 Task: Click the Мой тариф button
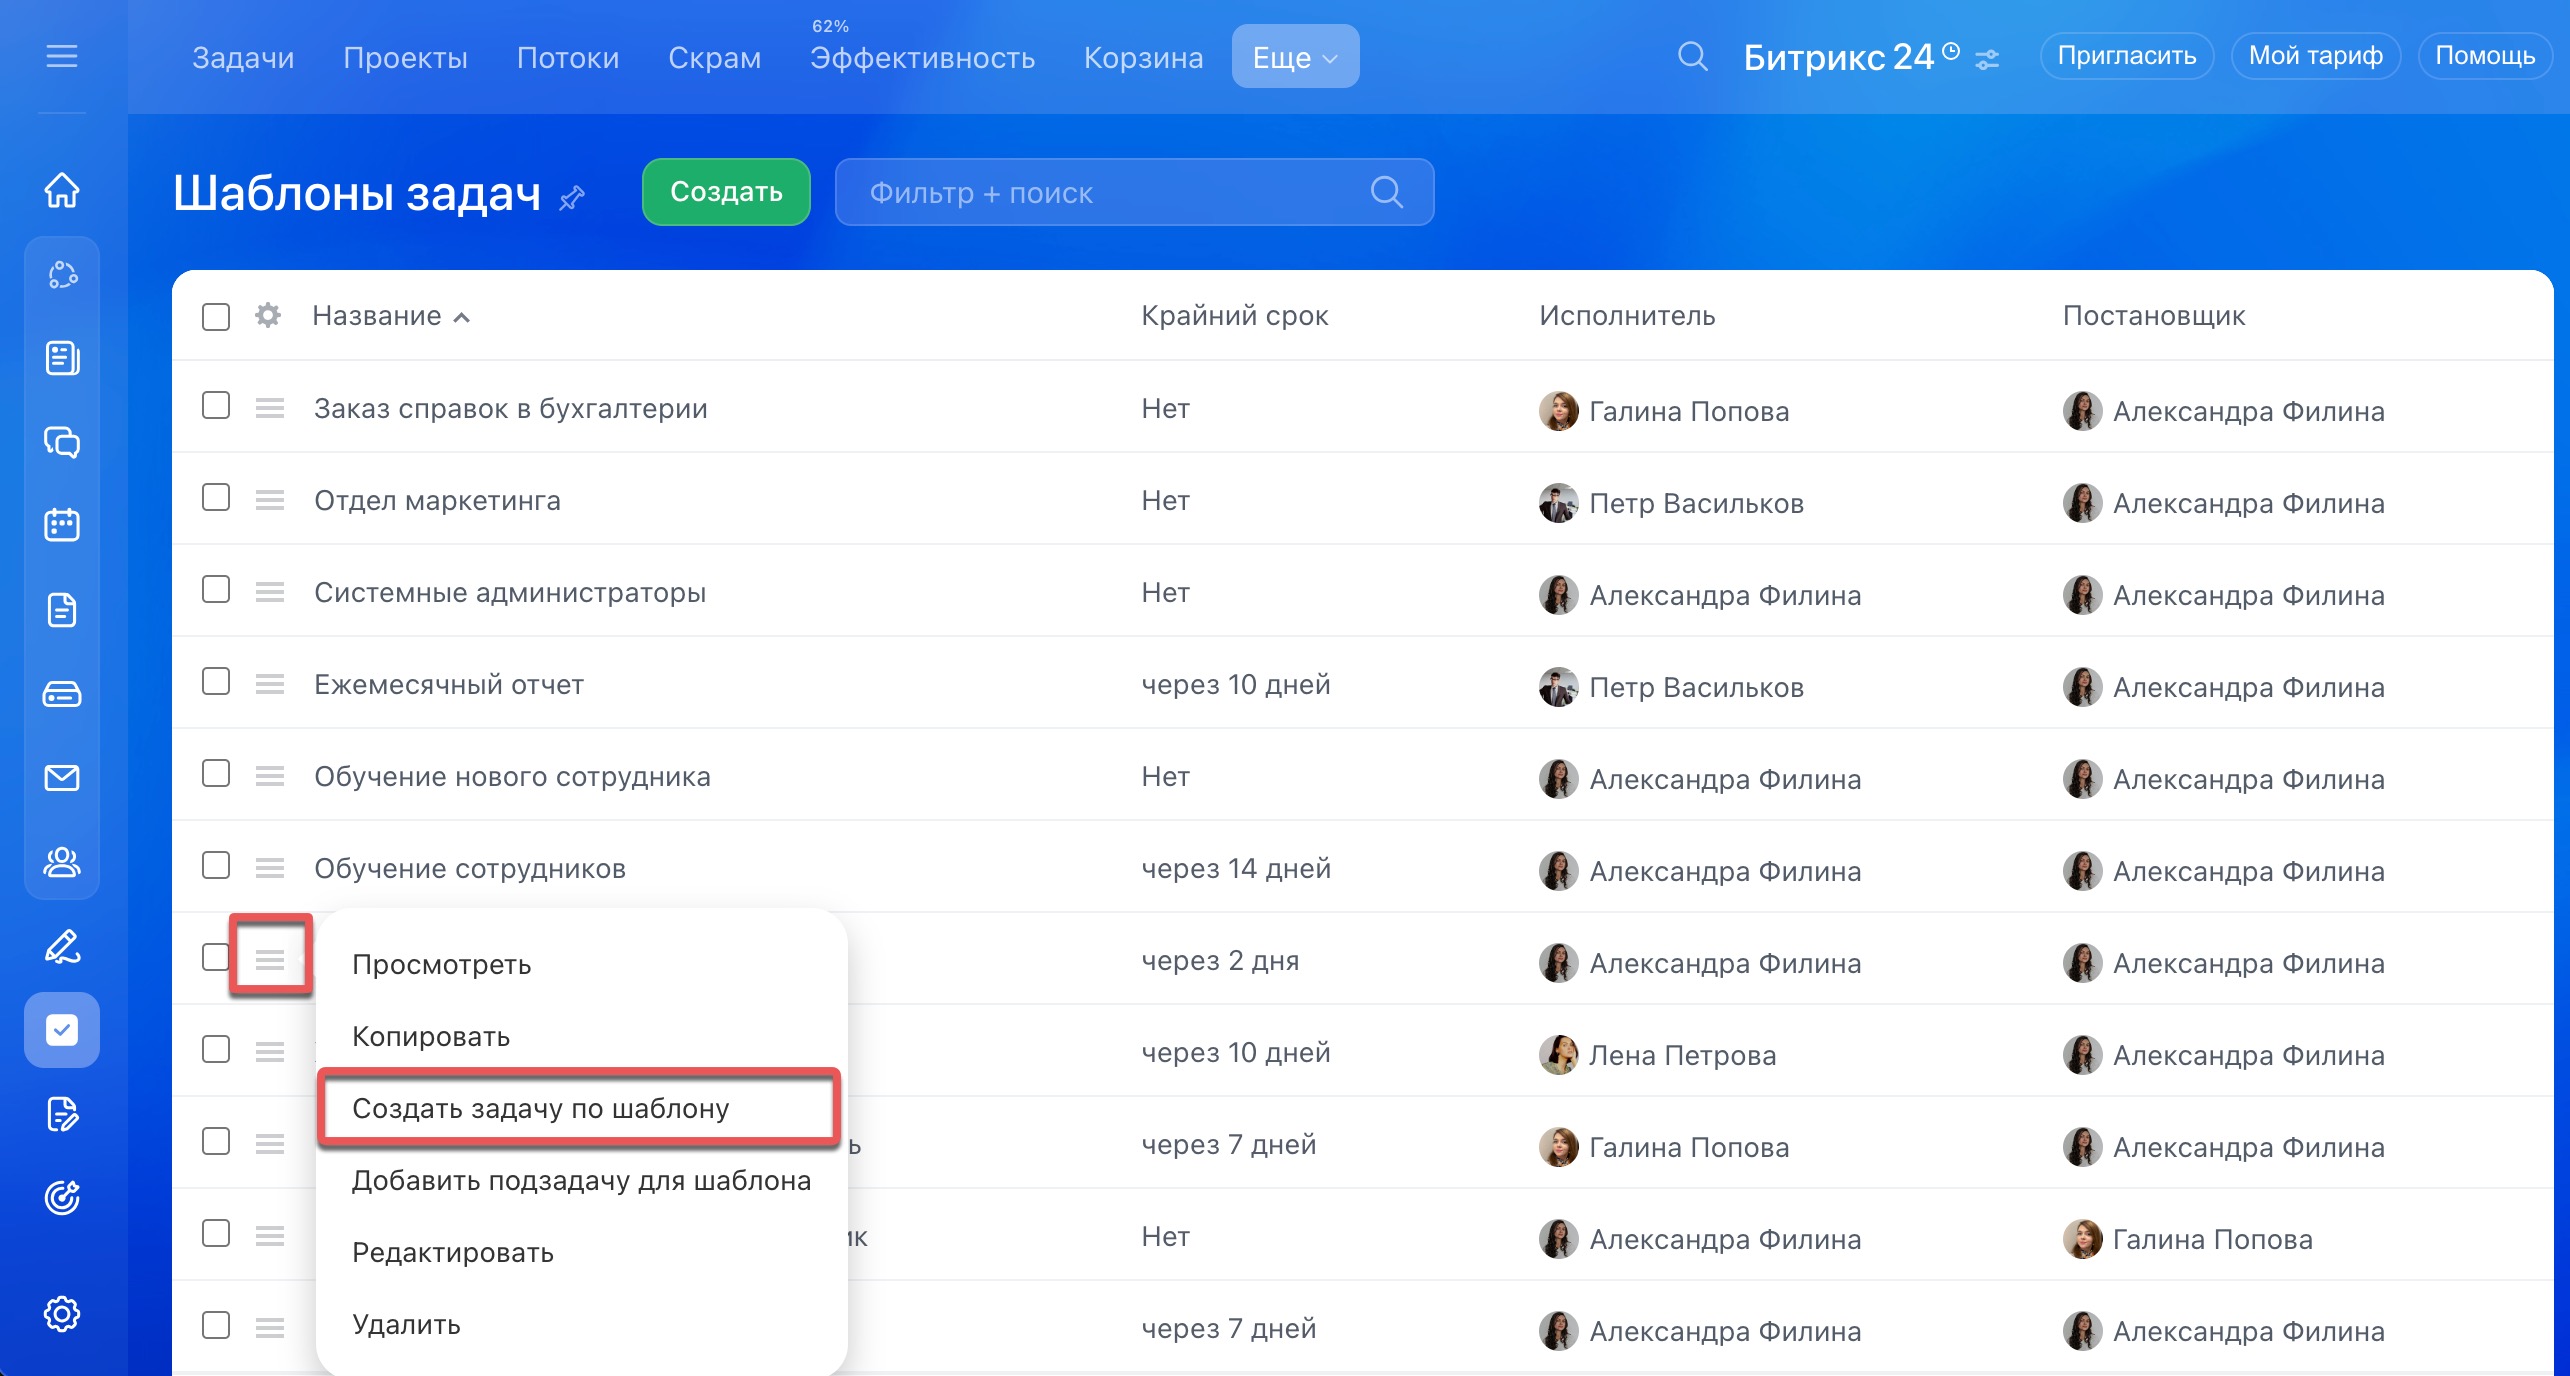(2316, 56)
